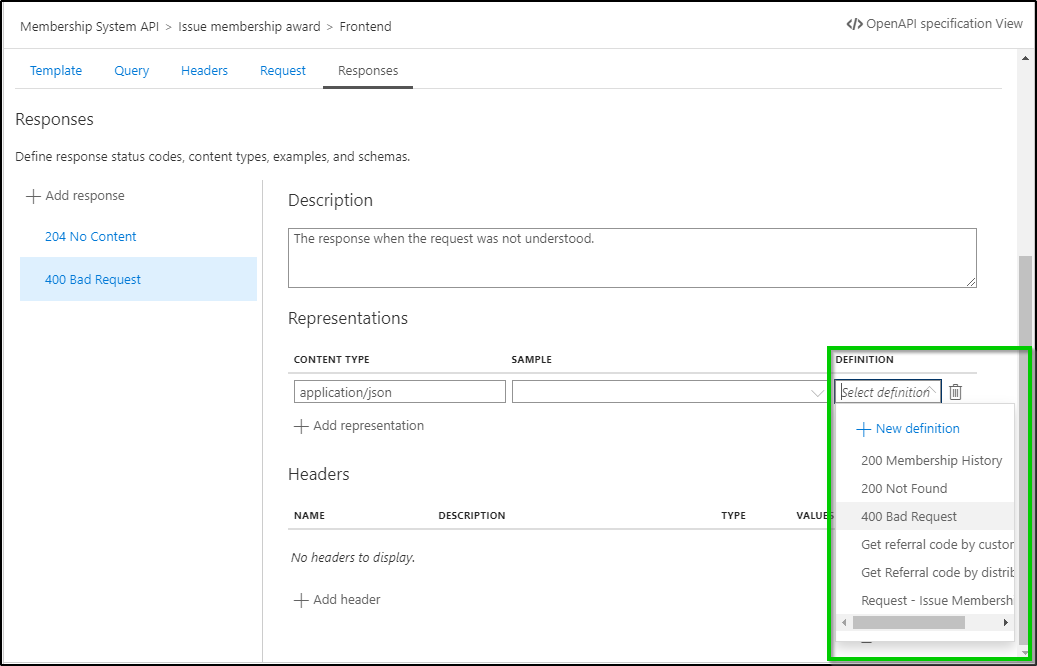This screenshot has height=666, width=1037.
Task: Click the right arrow on the definition list scrollbar
Action: click(1005, 622)
